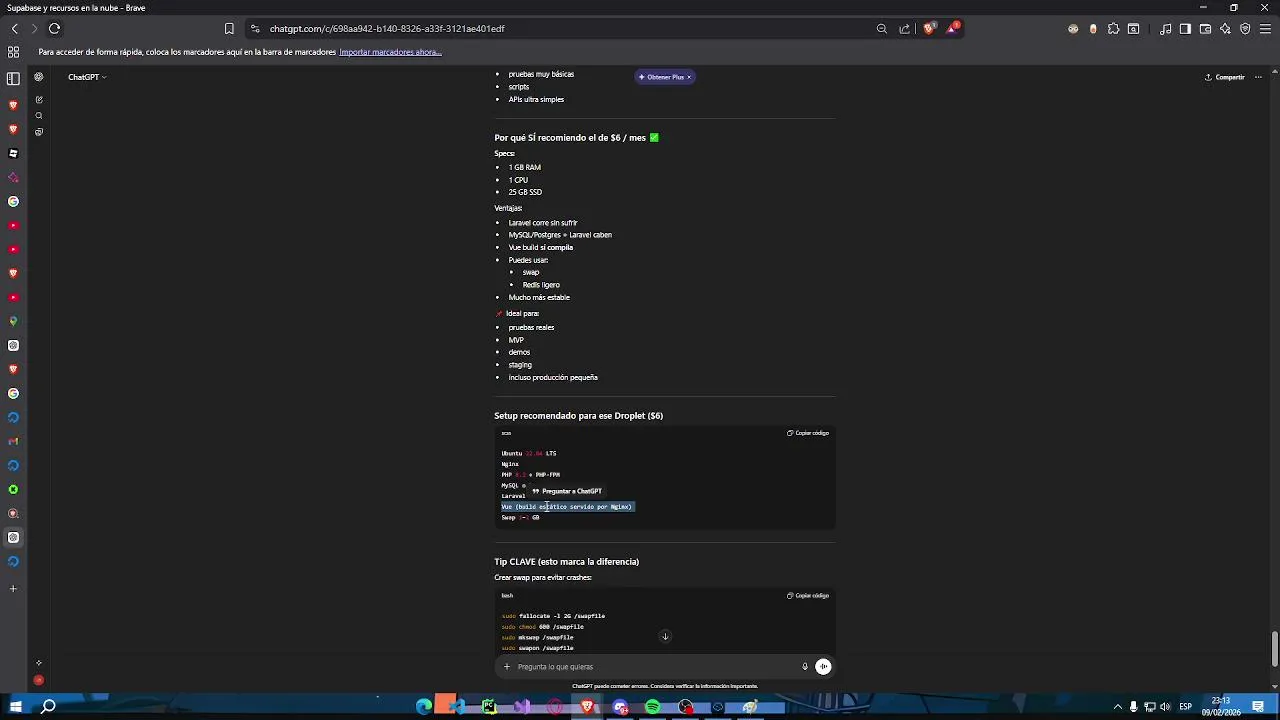The image size is (1280, 720).
Task: Copy code in the Setup recomendado block
Action: [x=808, y=433]
